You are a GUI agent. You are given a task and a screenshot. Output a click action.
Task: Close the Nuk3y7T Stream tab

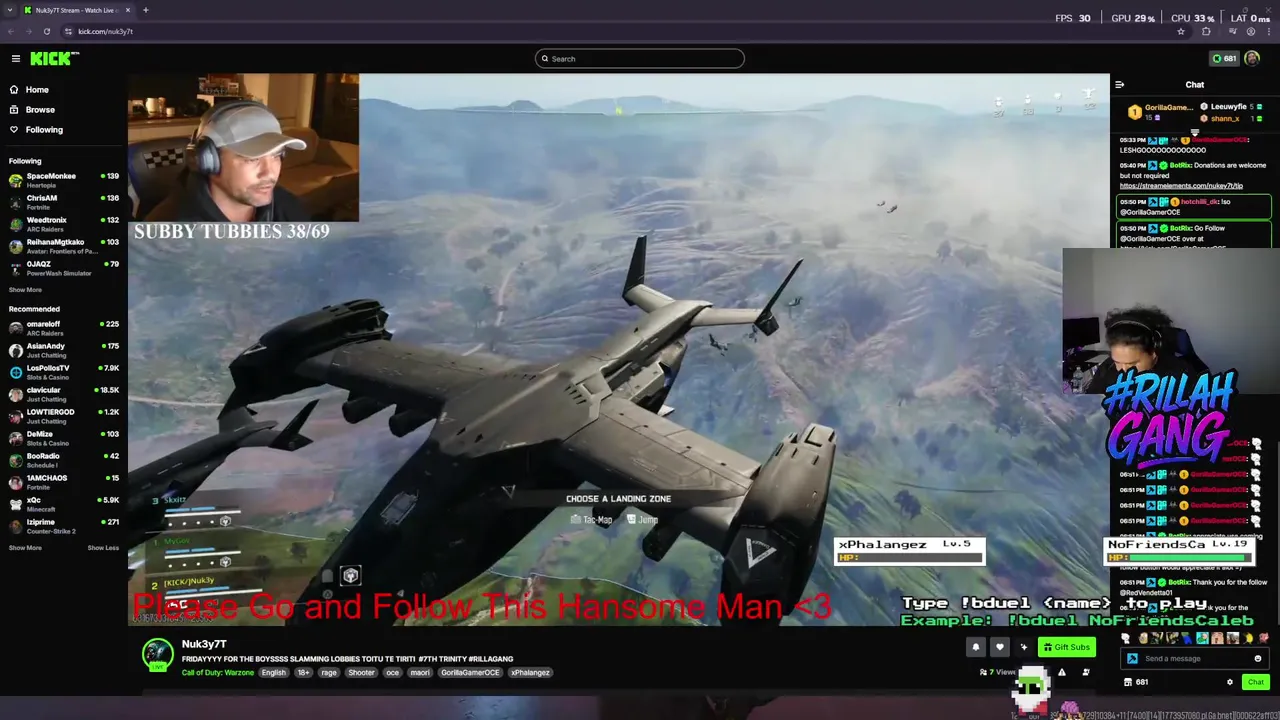point(127,10)
